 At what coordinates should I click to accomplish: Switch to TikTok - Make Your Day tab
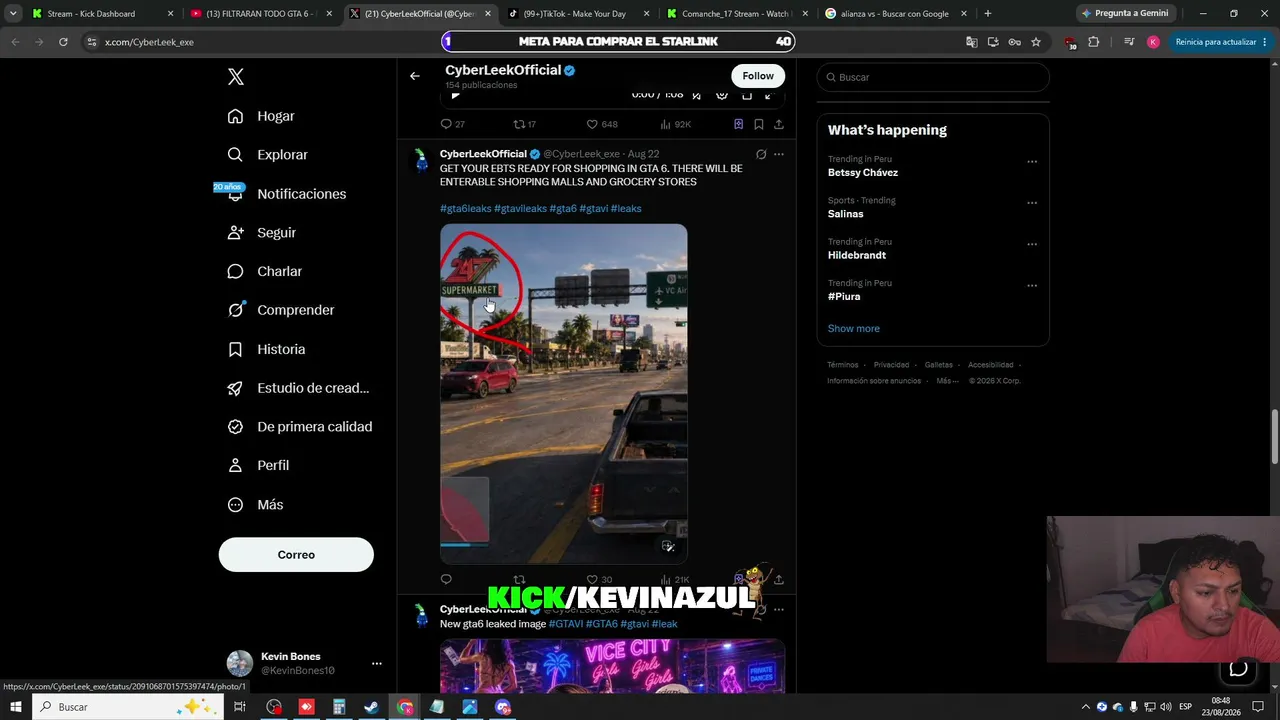pos(577,14)
